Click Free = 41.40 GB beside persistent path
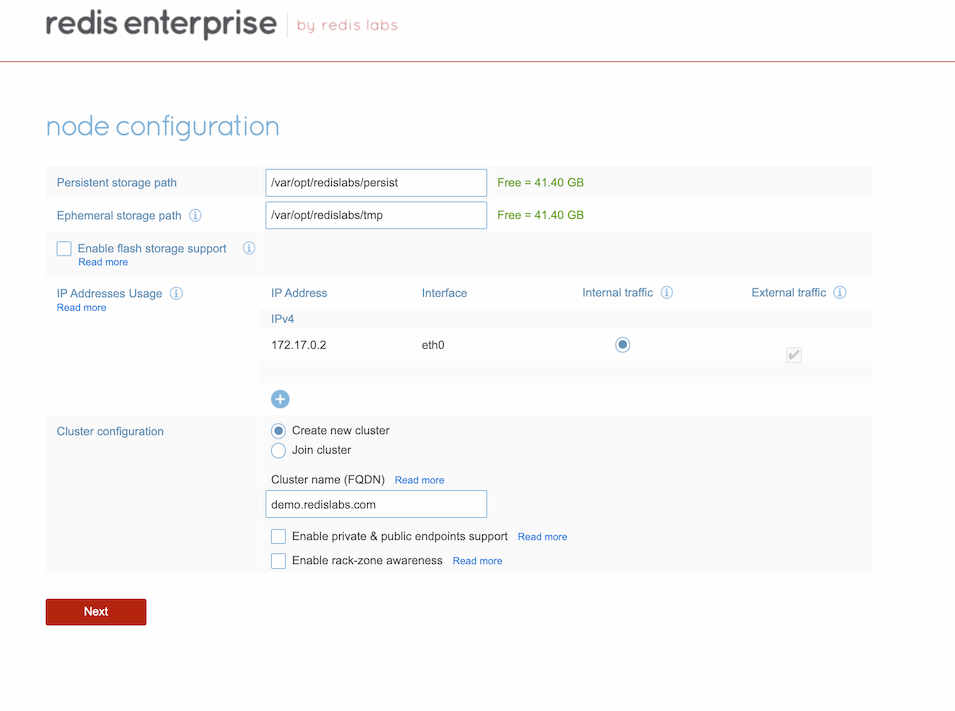955x711 pixels. pyautogui.click(x=540, y=183)
